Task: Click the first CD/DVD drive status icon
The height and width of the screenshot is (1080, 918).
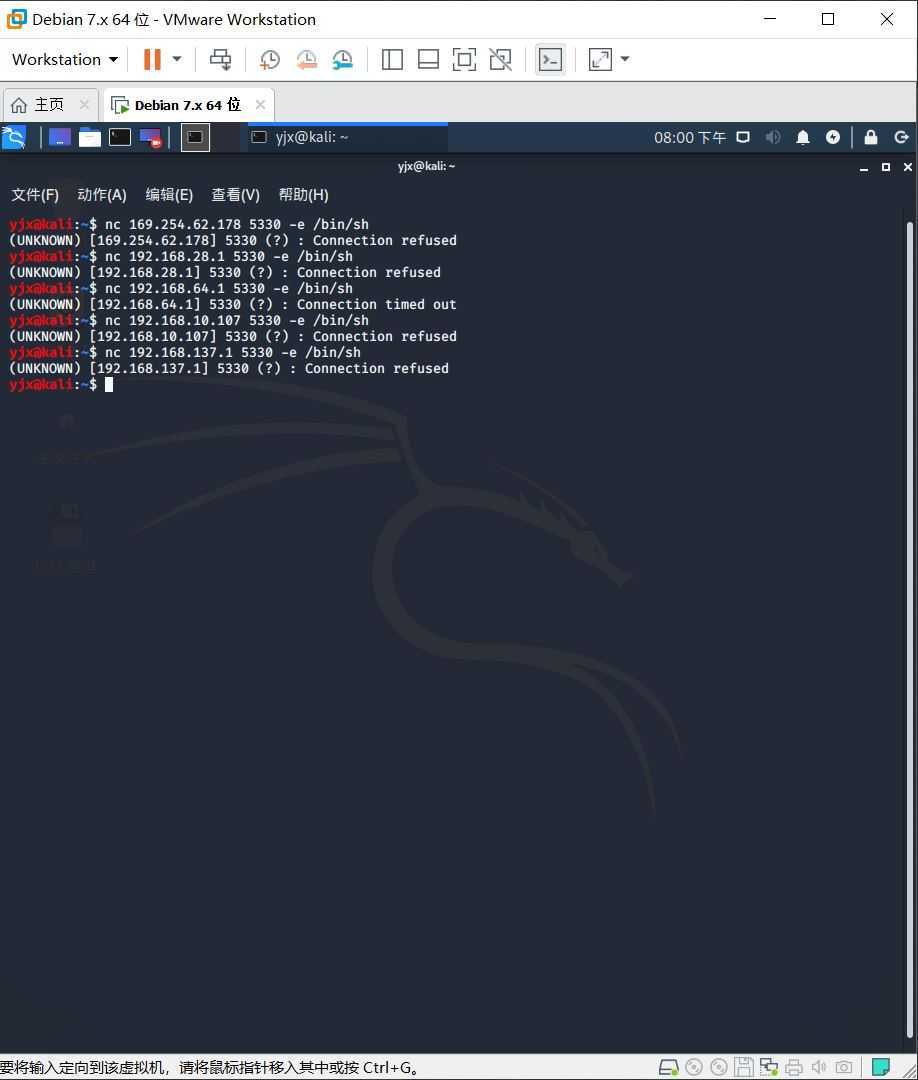Action: (694, 1068)
